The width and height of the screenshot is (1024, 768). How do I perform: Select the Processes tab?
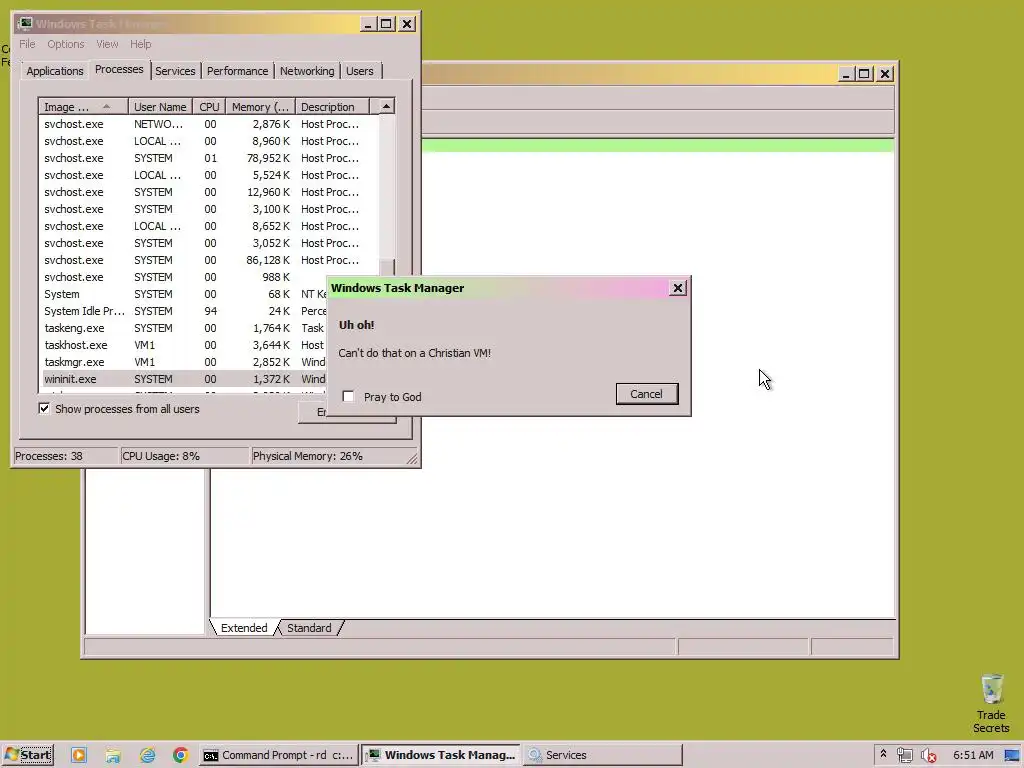119,69
